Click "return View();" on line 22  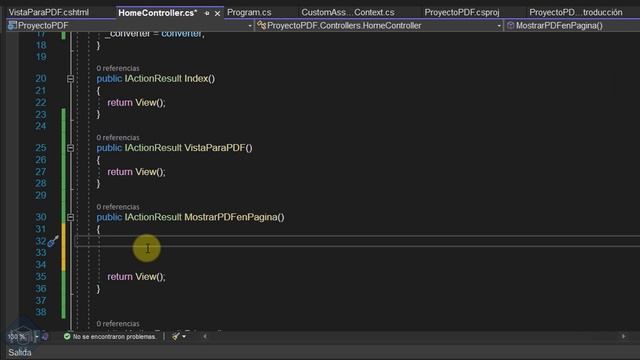click(x=136, y=102)
